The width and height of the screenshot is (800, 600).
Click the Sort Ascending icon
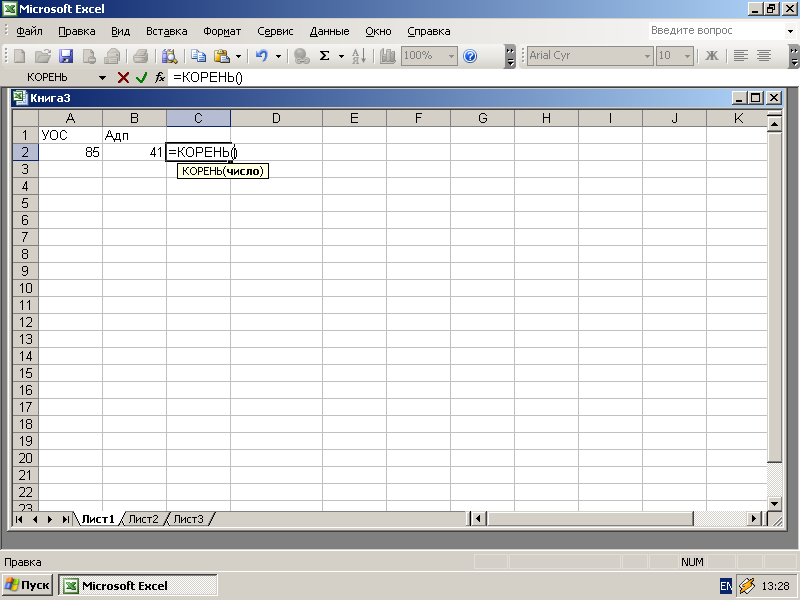click(359, 56)
